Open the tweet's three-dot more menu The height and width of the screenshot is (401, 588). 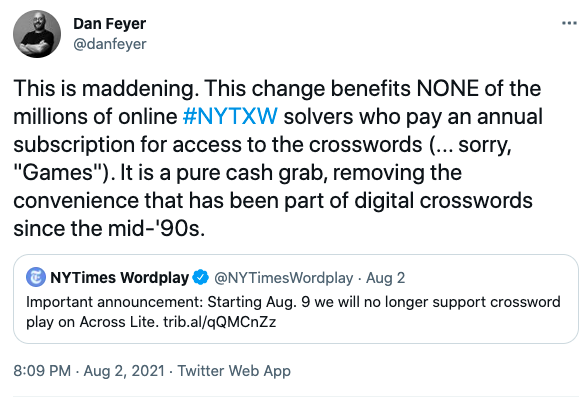(x=569, y=23)
